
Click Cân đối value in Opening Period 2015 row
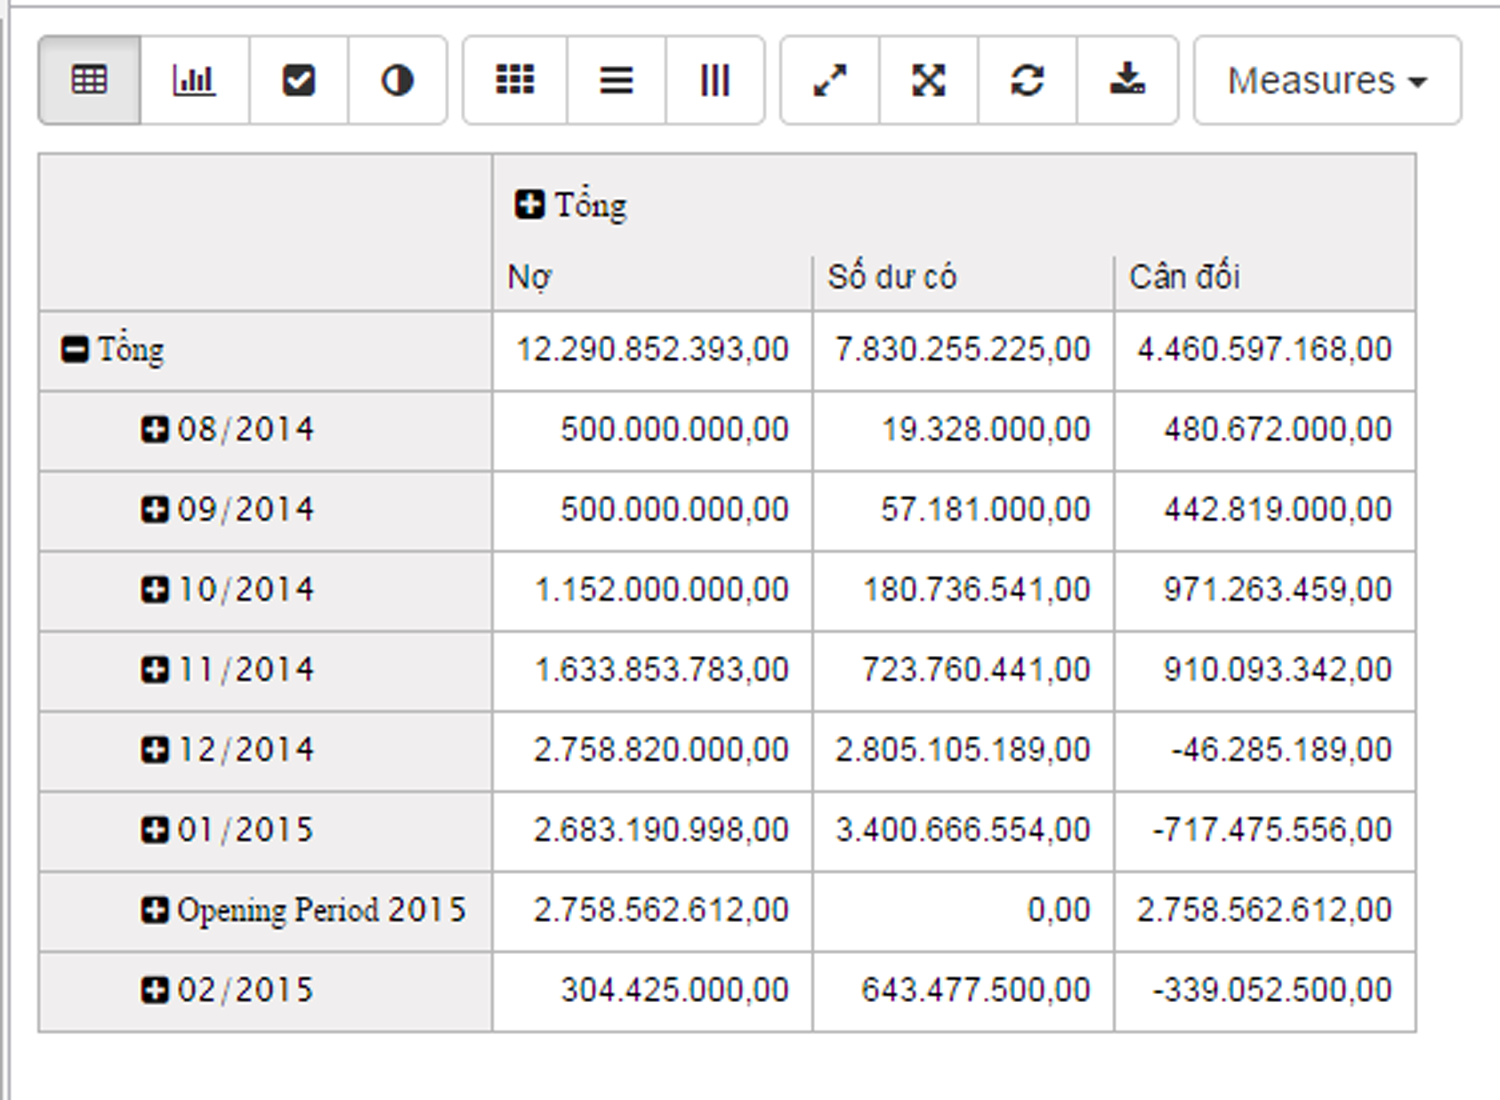[1264, 909]
